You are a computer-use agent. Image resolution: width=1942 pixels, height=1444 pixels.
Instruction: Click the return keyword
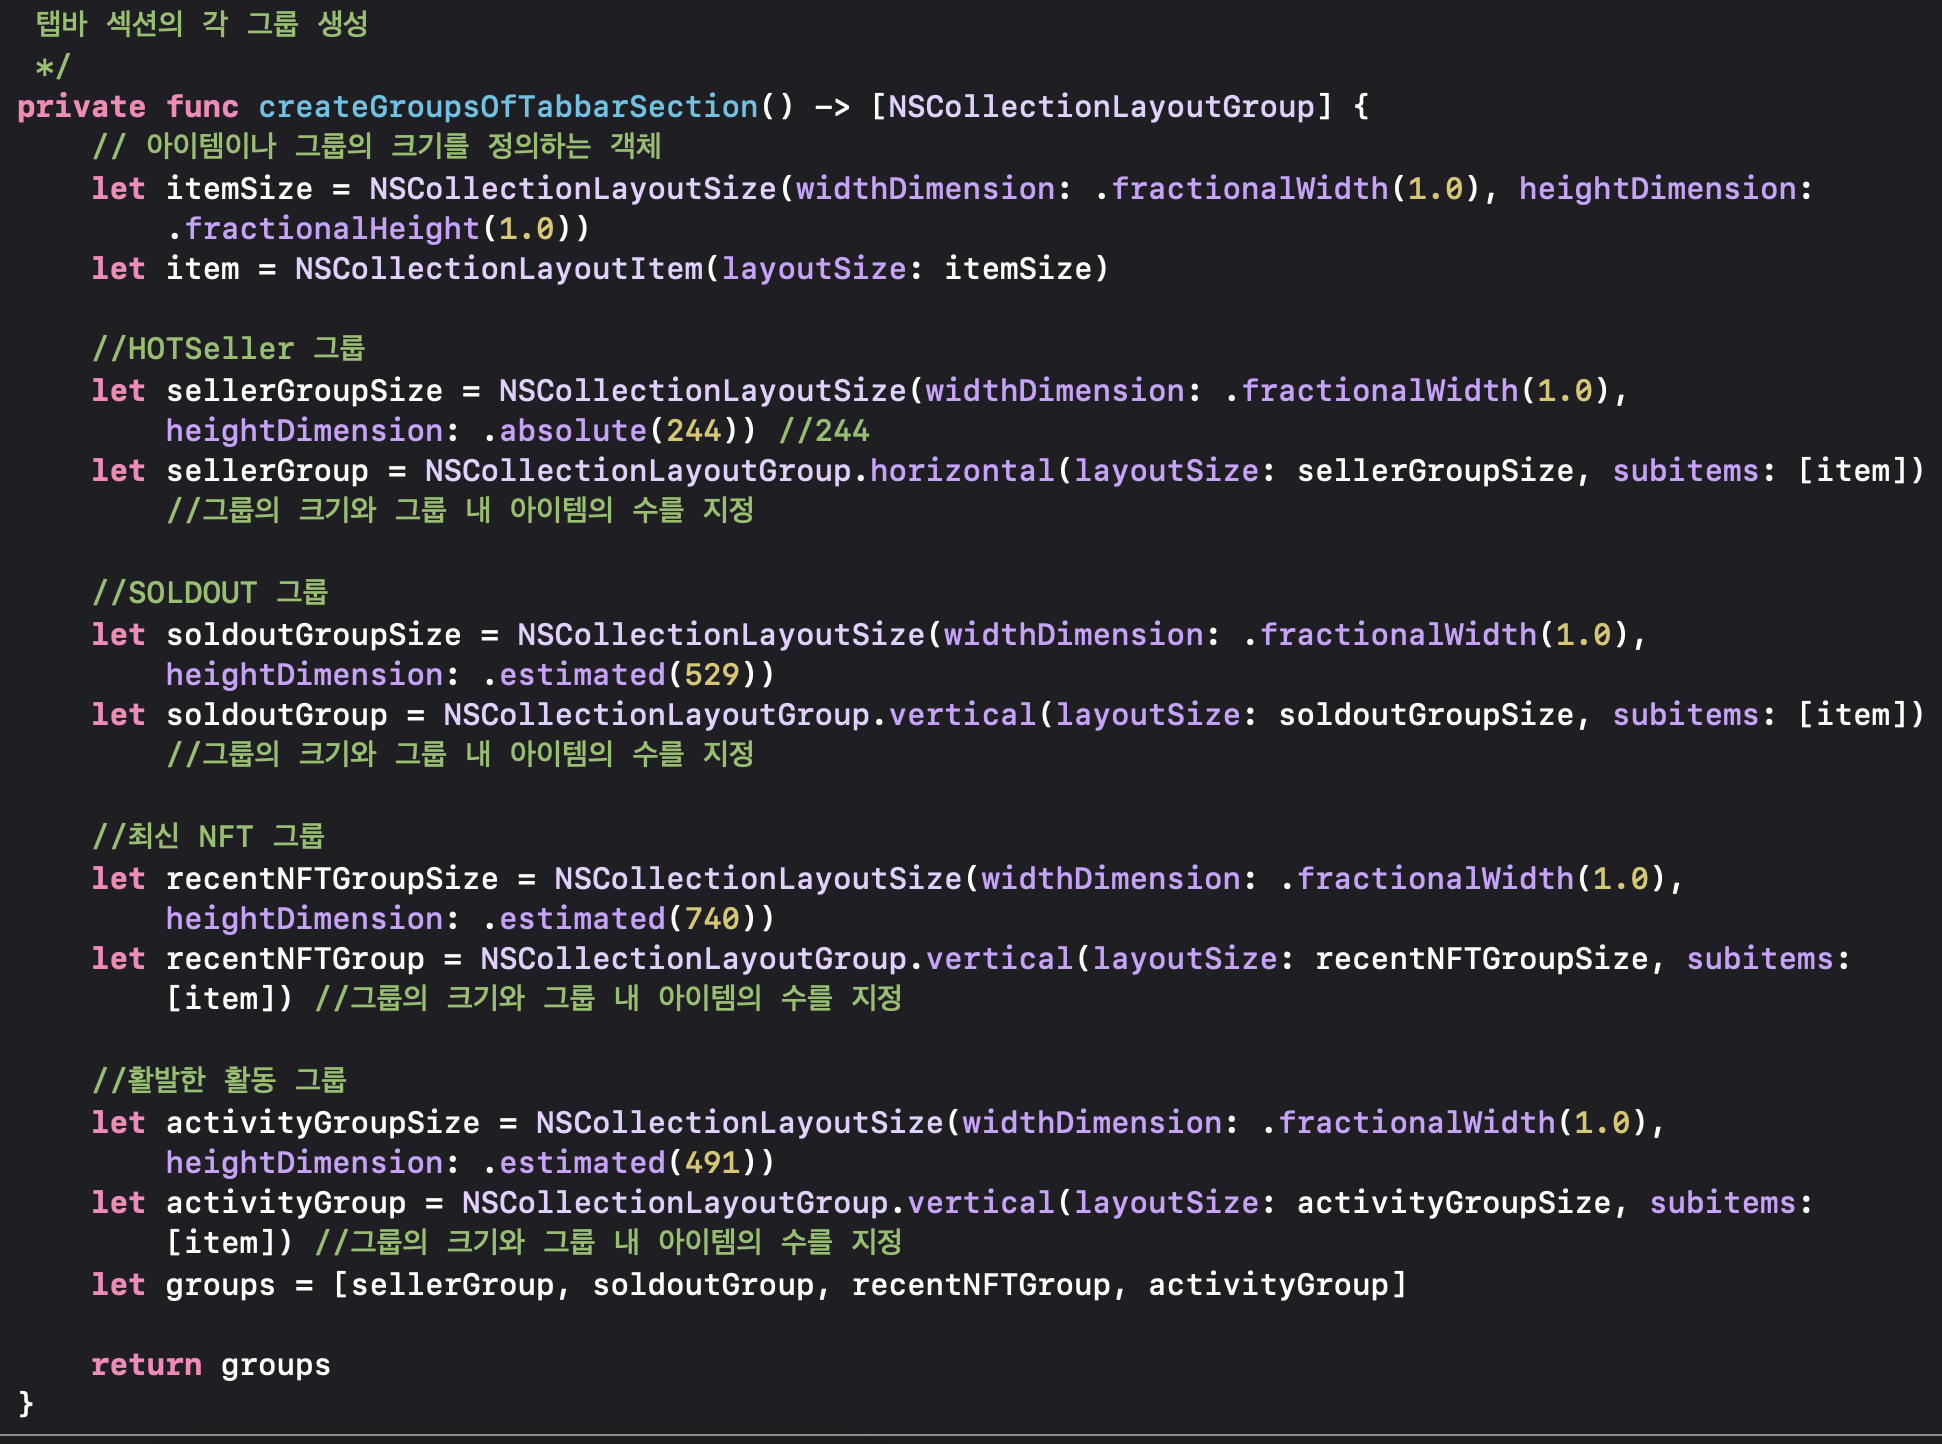pos(146,1365)
